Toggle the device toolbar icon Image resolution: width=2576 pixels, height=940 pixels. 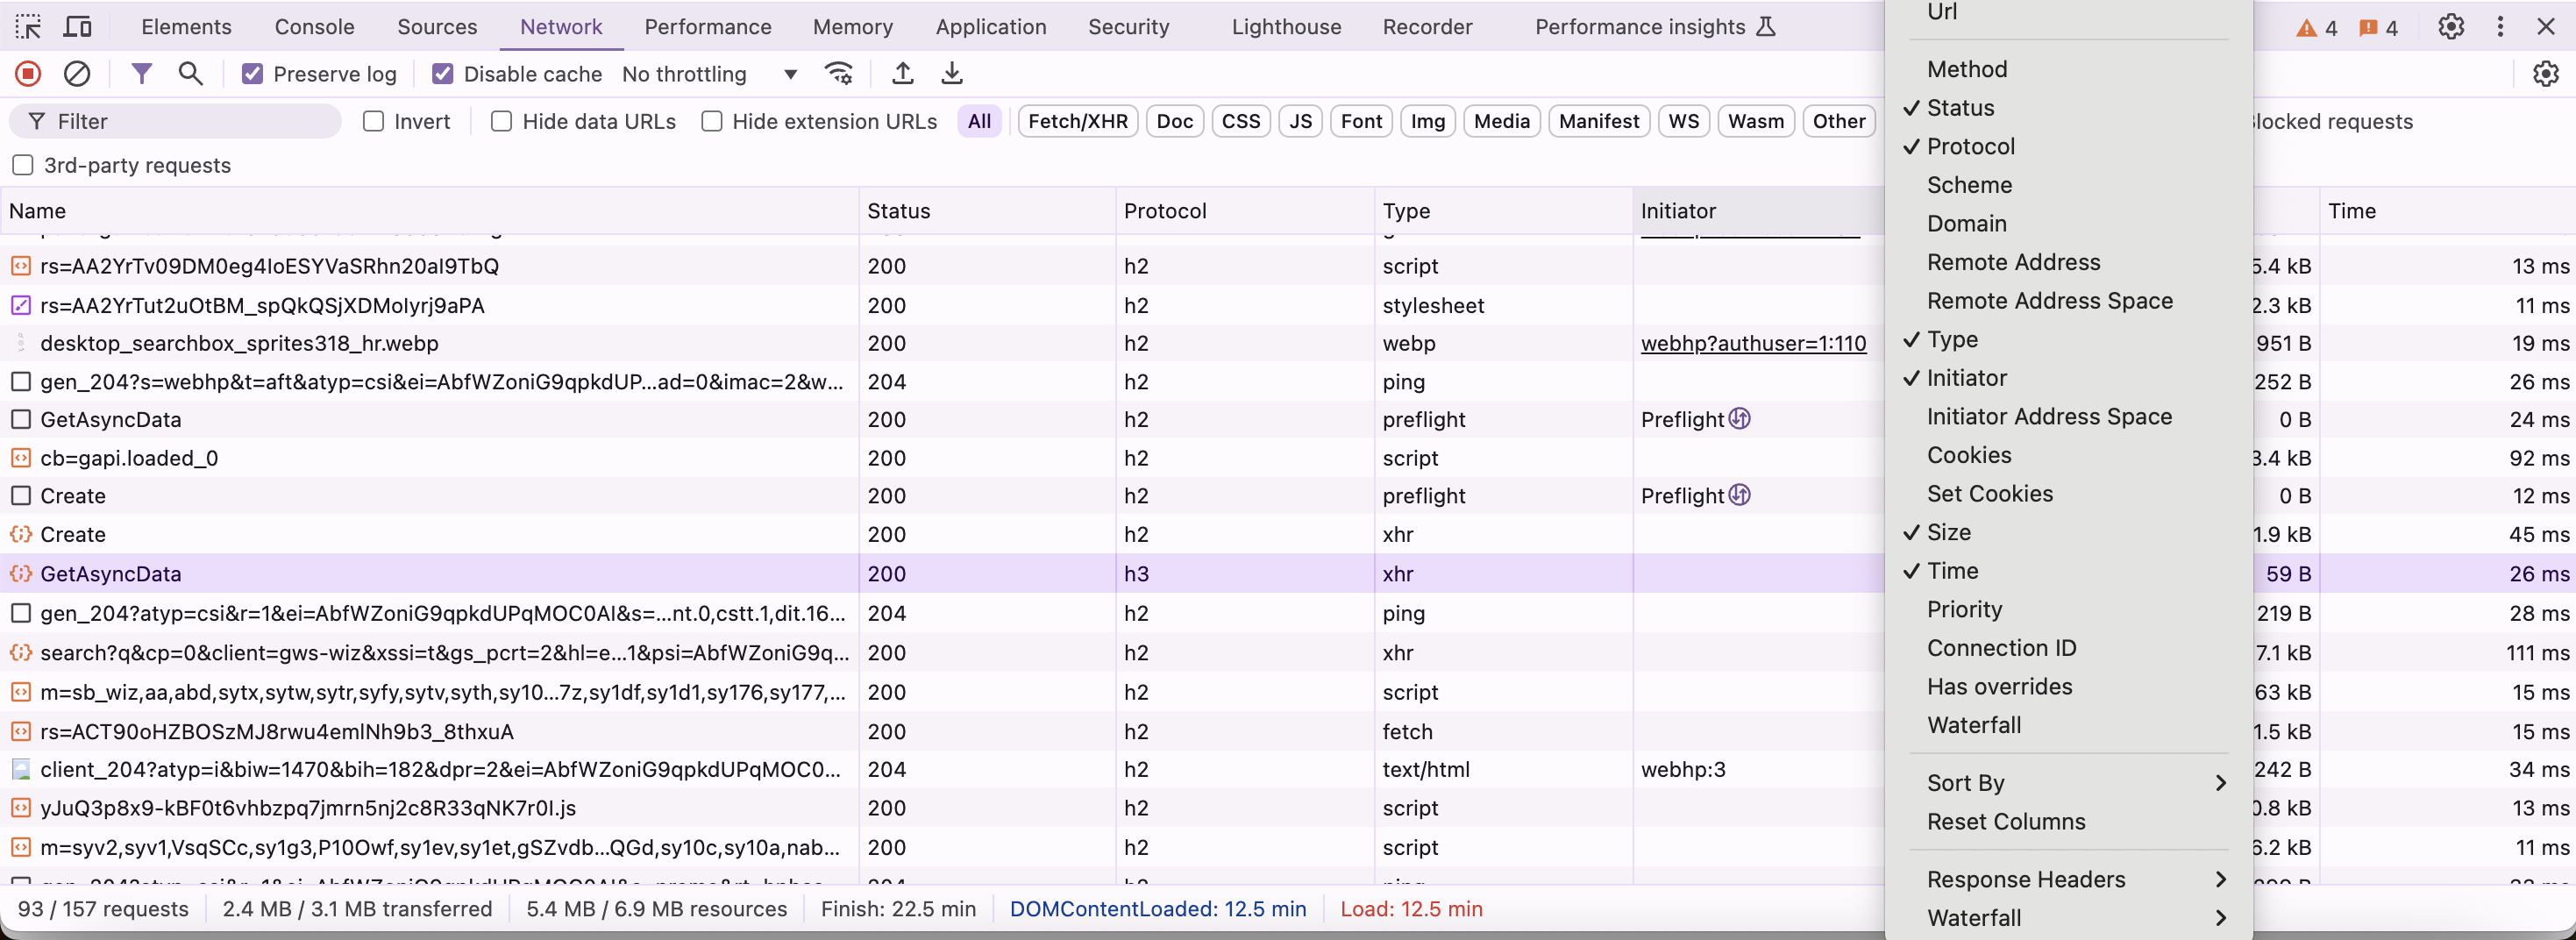pos(77,27)
